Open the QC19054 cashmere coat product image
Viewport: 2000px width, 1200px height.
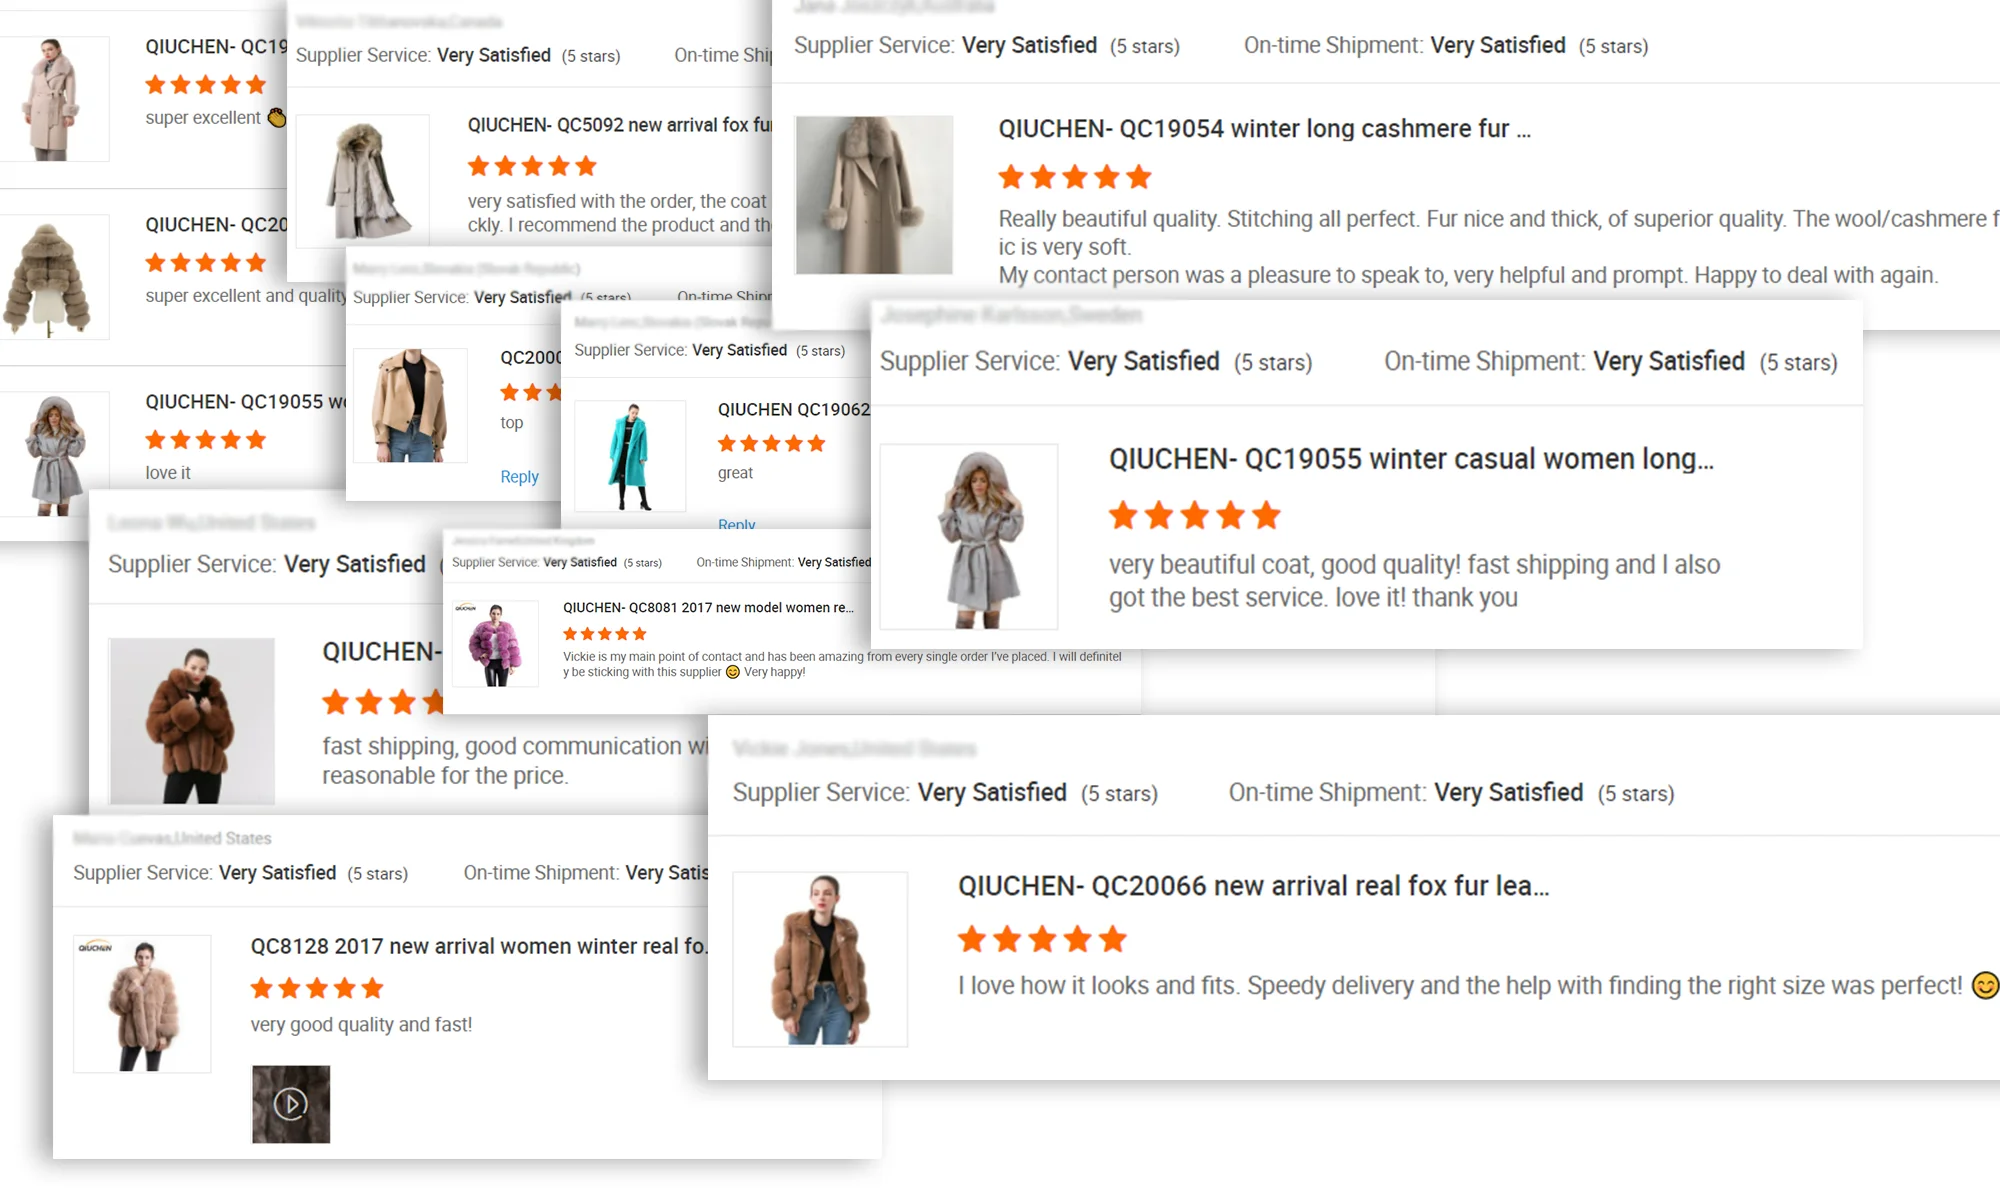[873, 195]
